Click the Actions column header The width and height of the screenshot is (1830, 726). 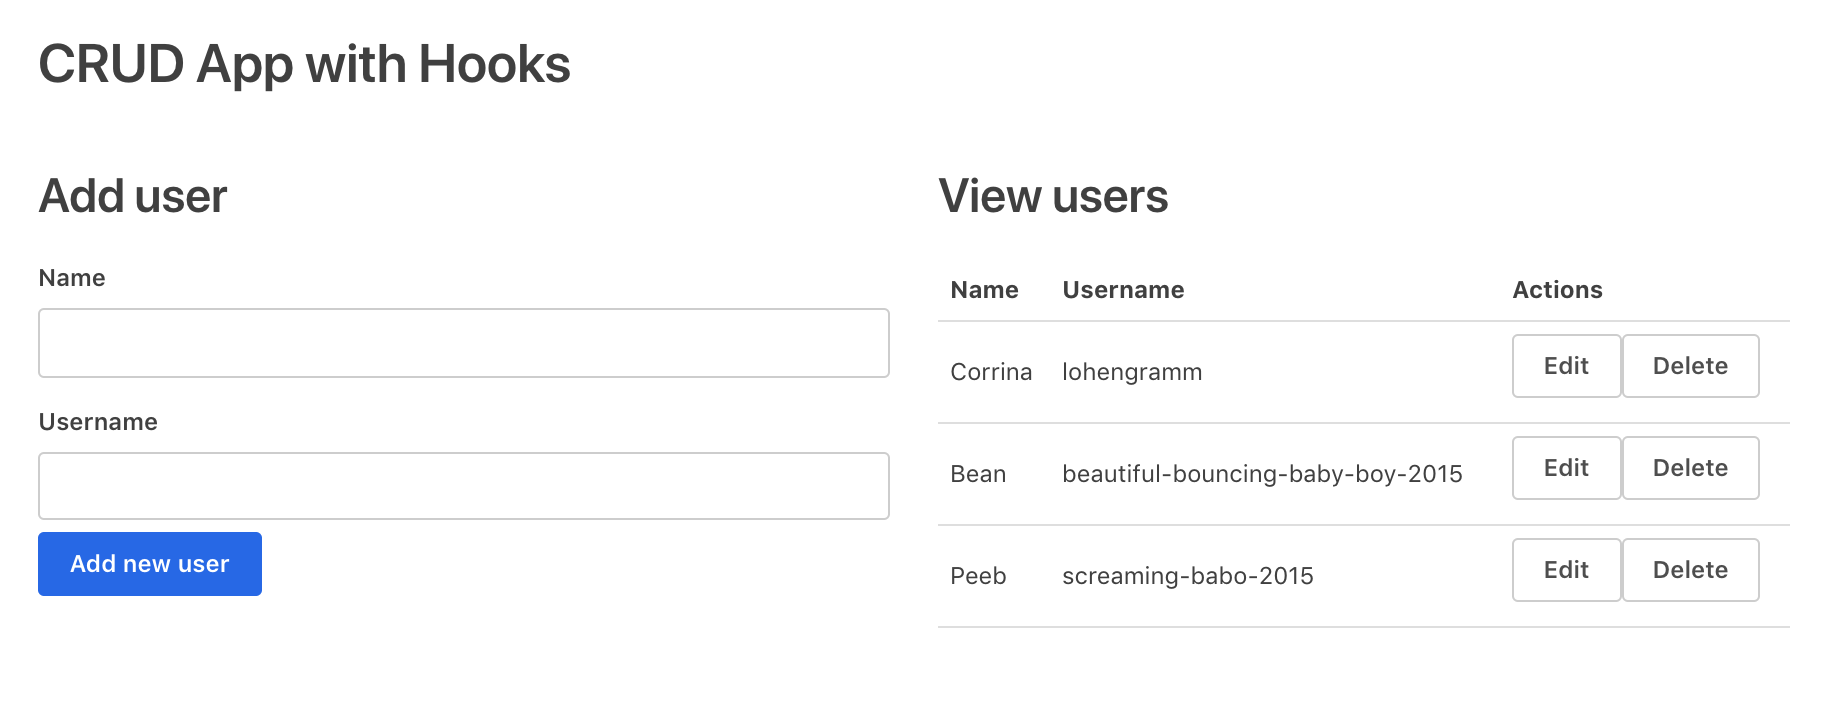1556,290
